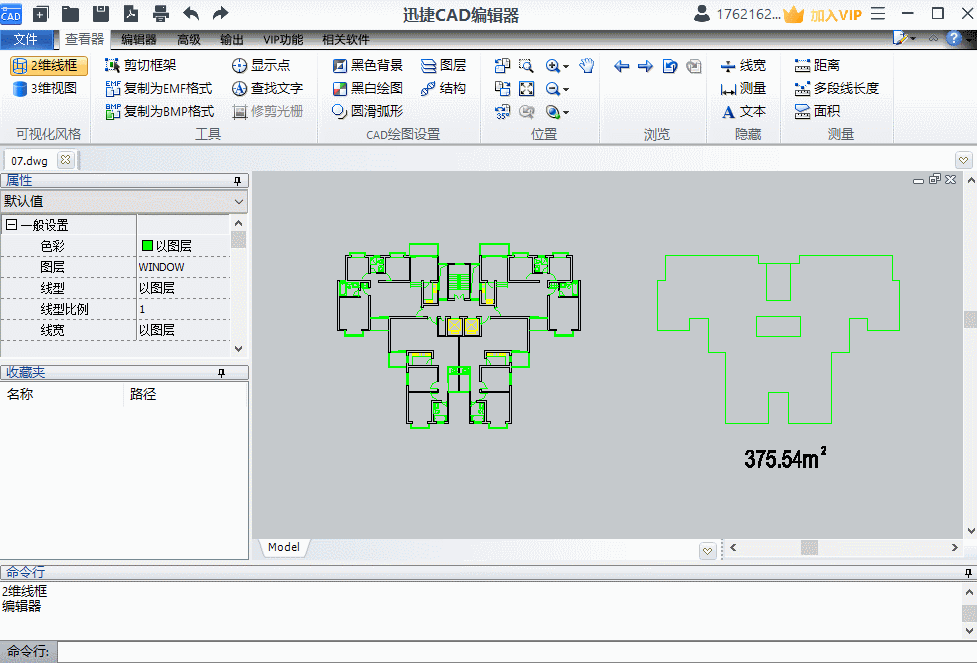Pin the 属性 panel
Image resolution: width=977 pixels, height=663 pixels.
click(237, 181)
